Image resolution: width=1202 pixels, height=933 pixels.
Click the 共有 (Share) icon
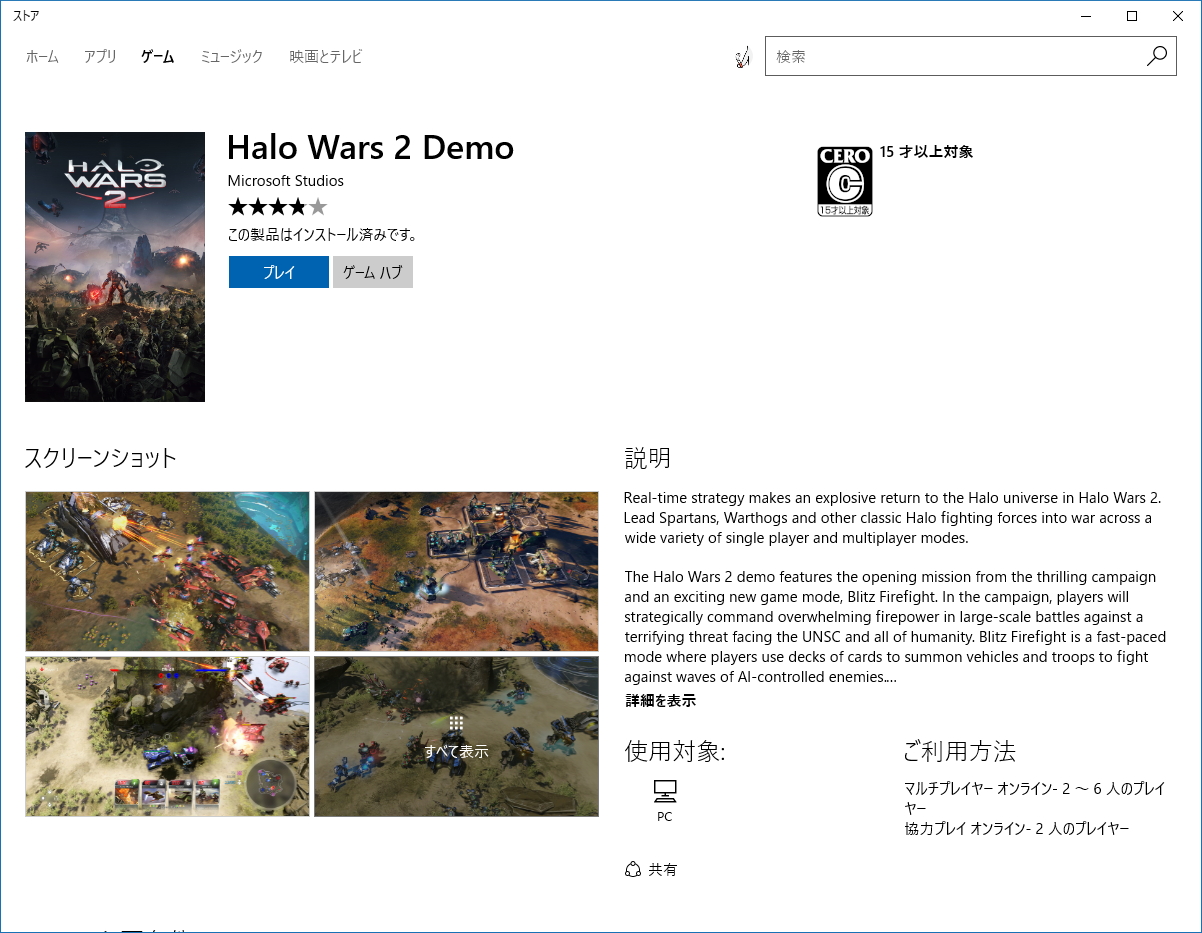(x=632, y=869)
